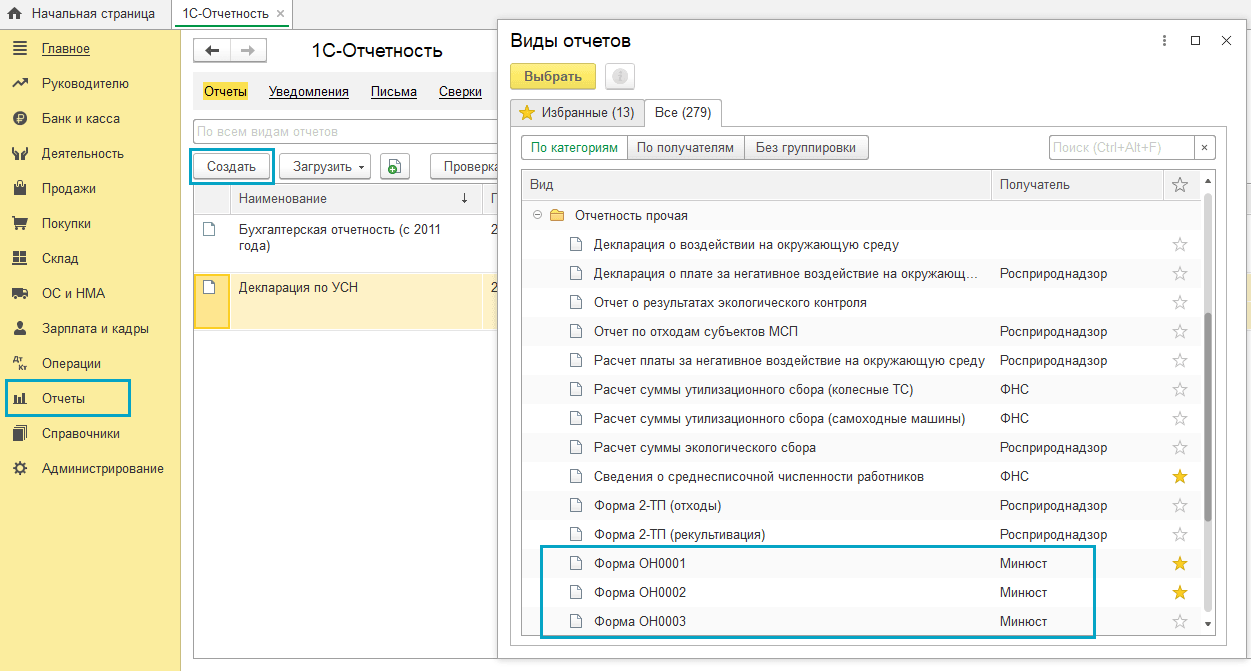
Task: Click the Поиск search field in dialog
Action: [x=1120, y=148]
